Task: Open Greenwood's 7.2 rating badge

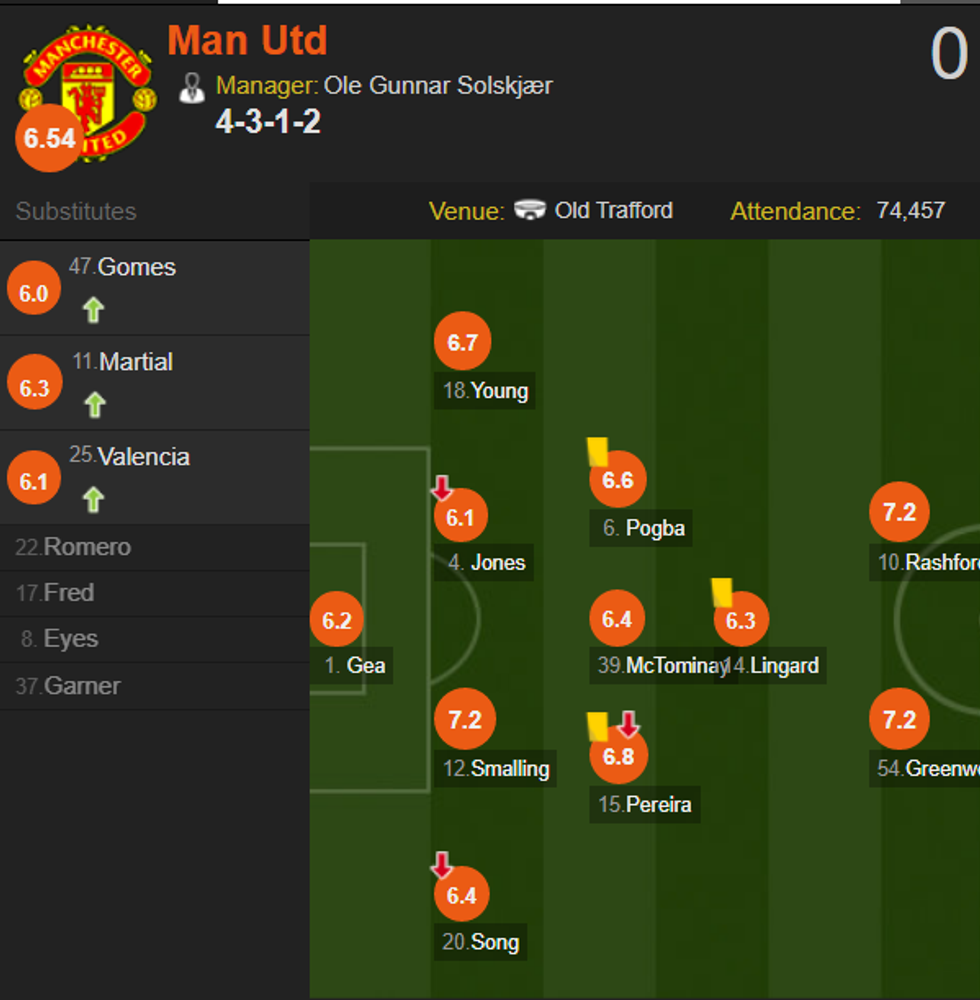Action: (899, 719)
